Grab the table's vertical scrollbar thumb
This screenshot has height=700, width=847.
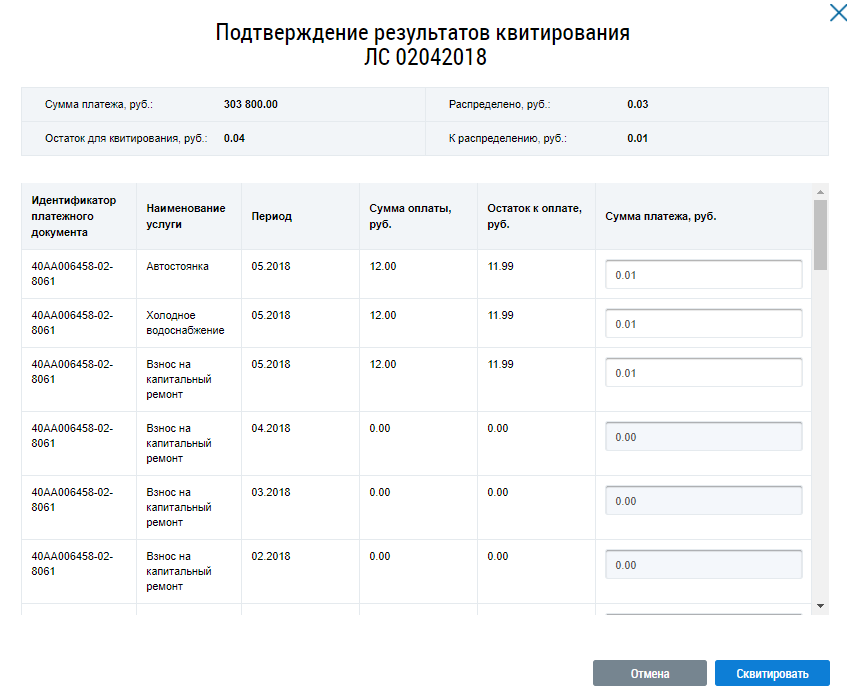pyautogui.click(x=820, y=234)
